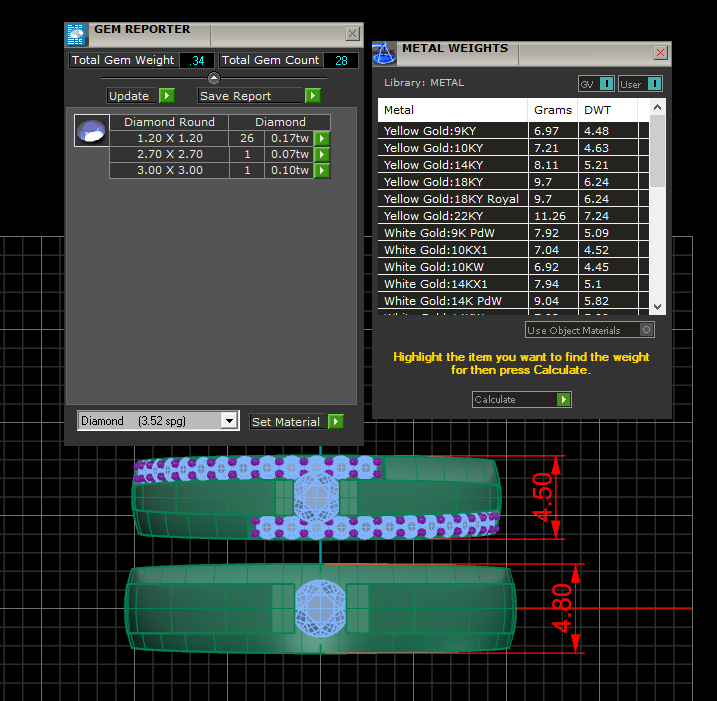Click the Grams column header
Viewport: 717px width, 701px height.
pyautogui.click(x=553, y=110)
